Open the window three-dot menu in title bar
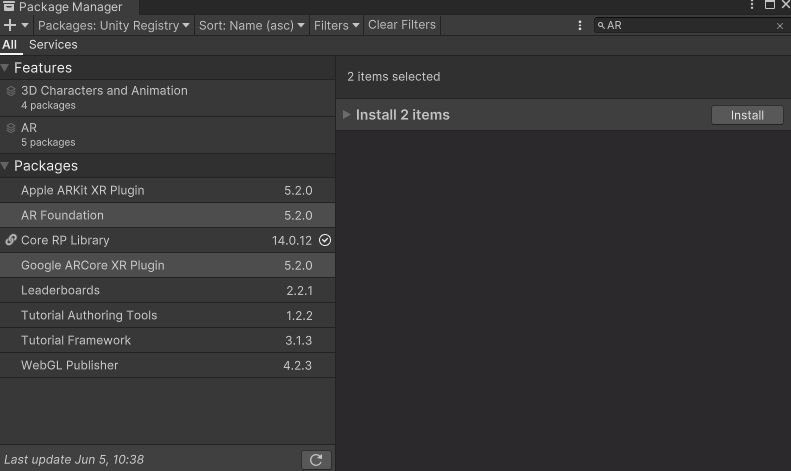The image size is (791, 471). coord(752,5)
